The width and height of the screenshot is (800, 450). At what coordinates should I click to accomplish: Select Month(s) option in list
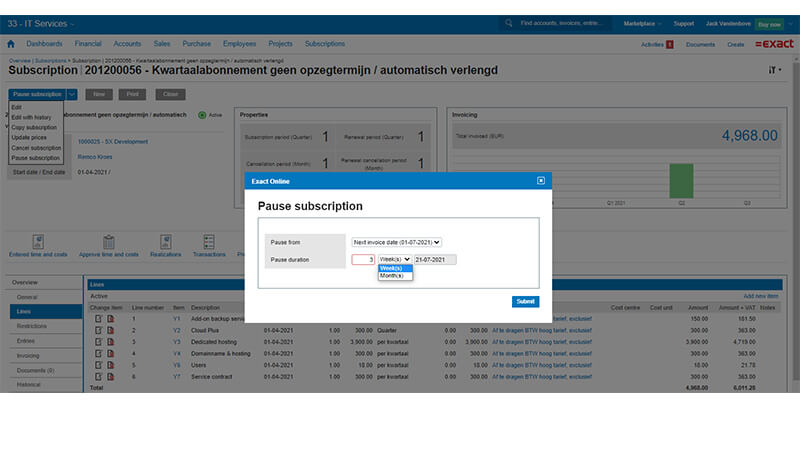(395, 276)
